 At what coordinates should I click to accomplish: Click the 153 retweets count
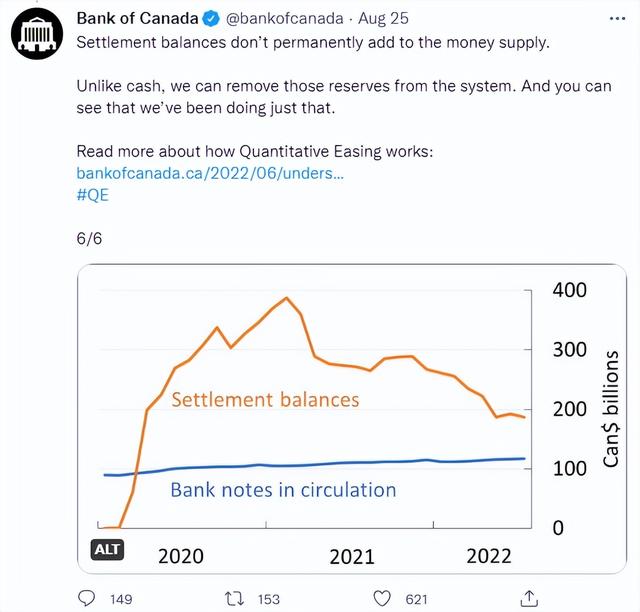tap(269, 599)
